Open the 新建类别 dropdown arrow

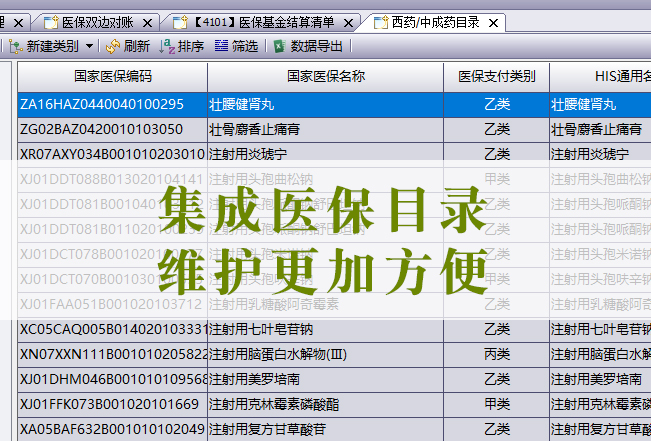[x=88, y=46]
